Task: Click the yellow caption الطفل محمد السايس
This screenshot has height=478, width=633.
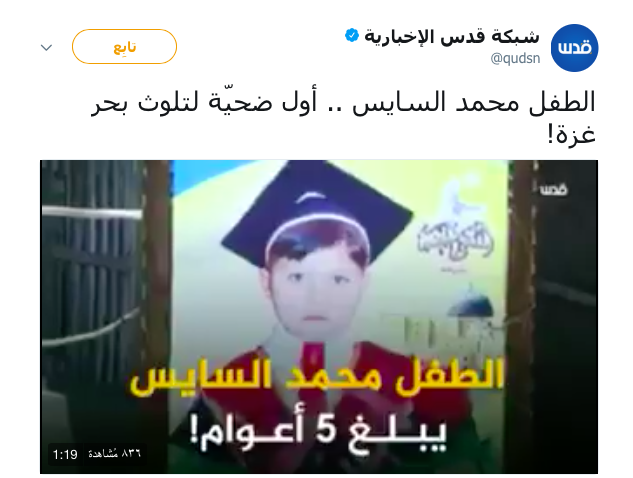Action: tap(317, 377)
